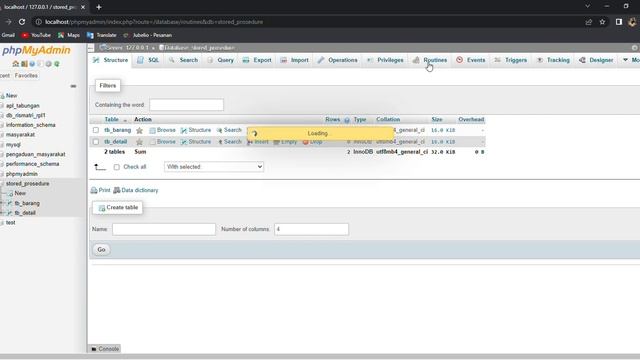Tick the tb_detail row checkbox
640x360 pixels.
[x=96, y=142]
